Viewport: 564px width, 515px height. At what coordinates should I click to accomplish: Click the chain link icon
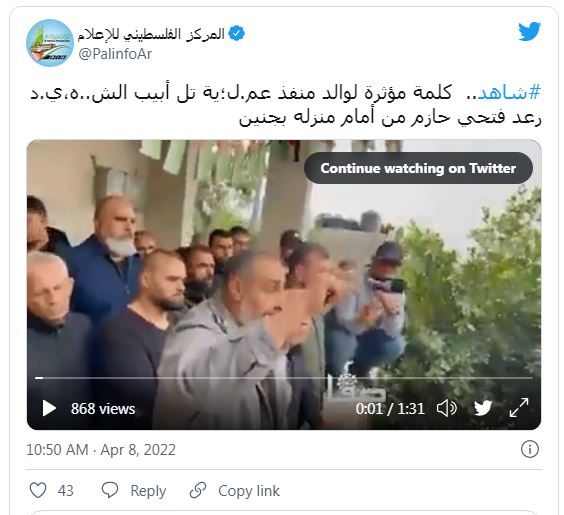(x=197, y=490)
